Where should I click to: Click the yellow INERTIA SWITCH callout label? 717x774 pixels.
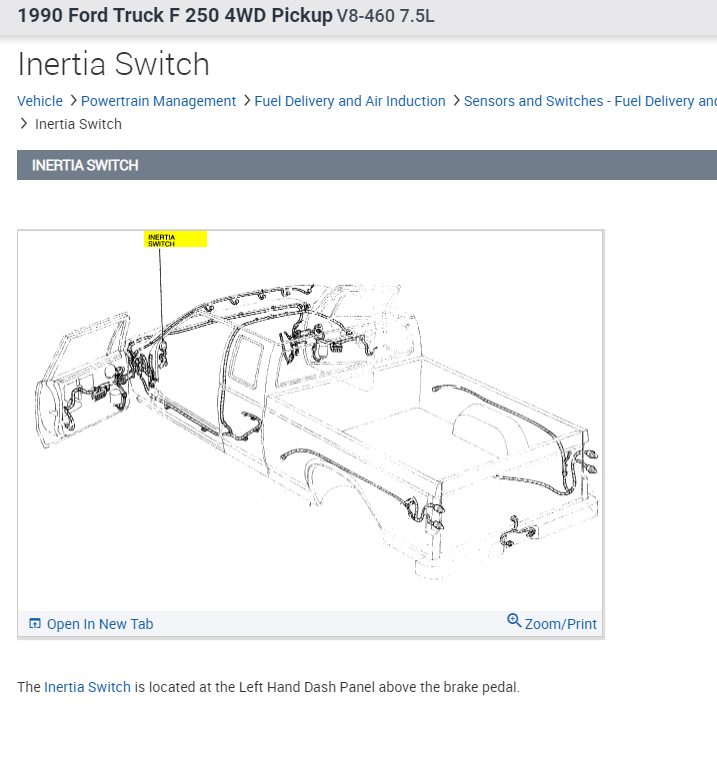pyautogui.click(x=175, y=239)
